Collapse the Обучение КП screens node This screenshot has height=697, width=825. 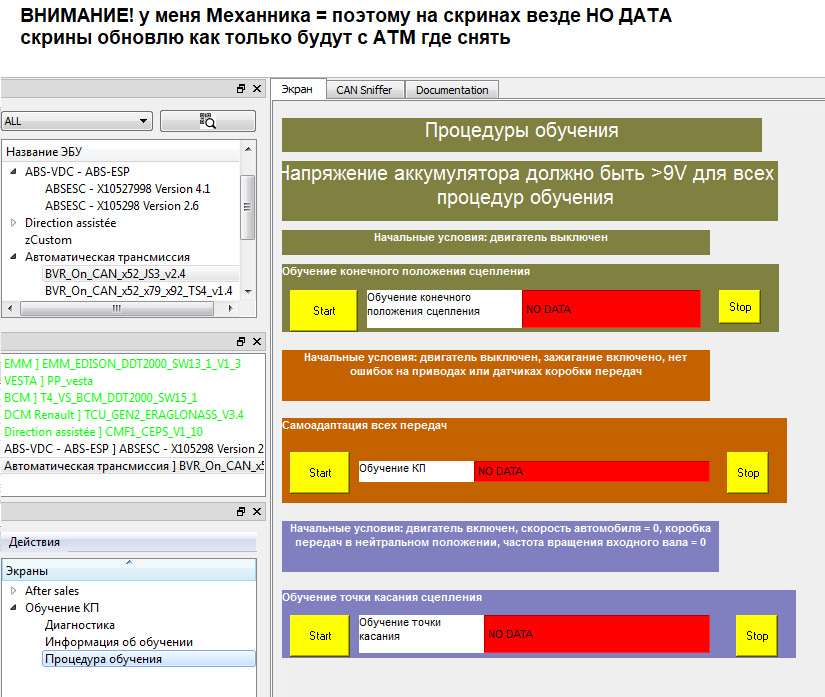13,608
